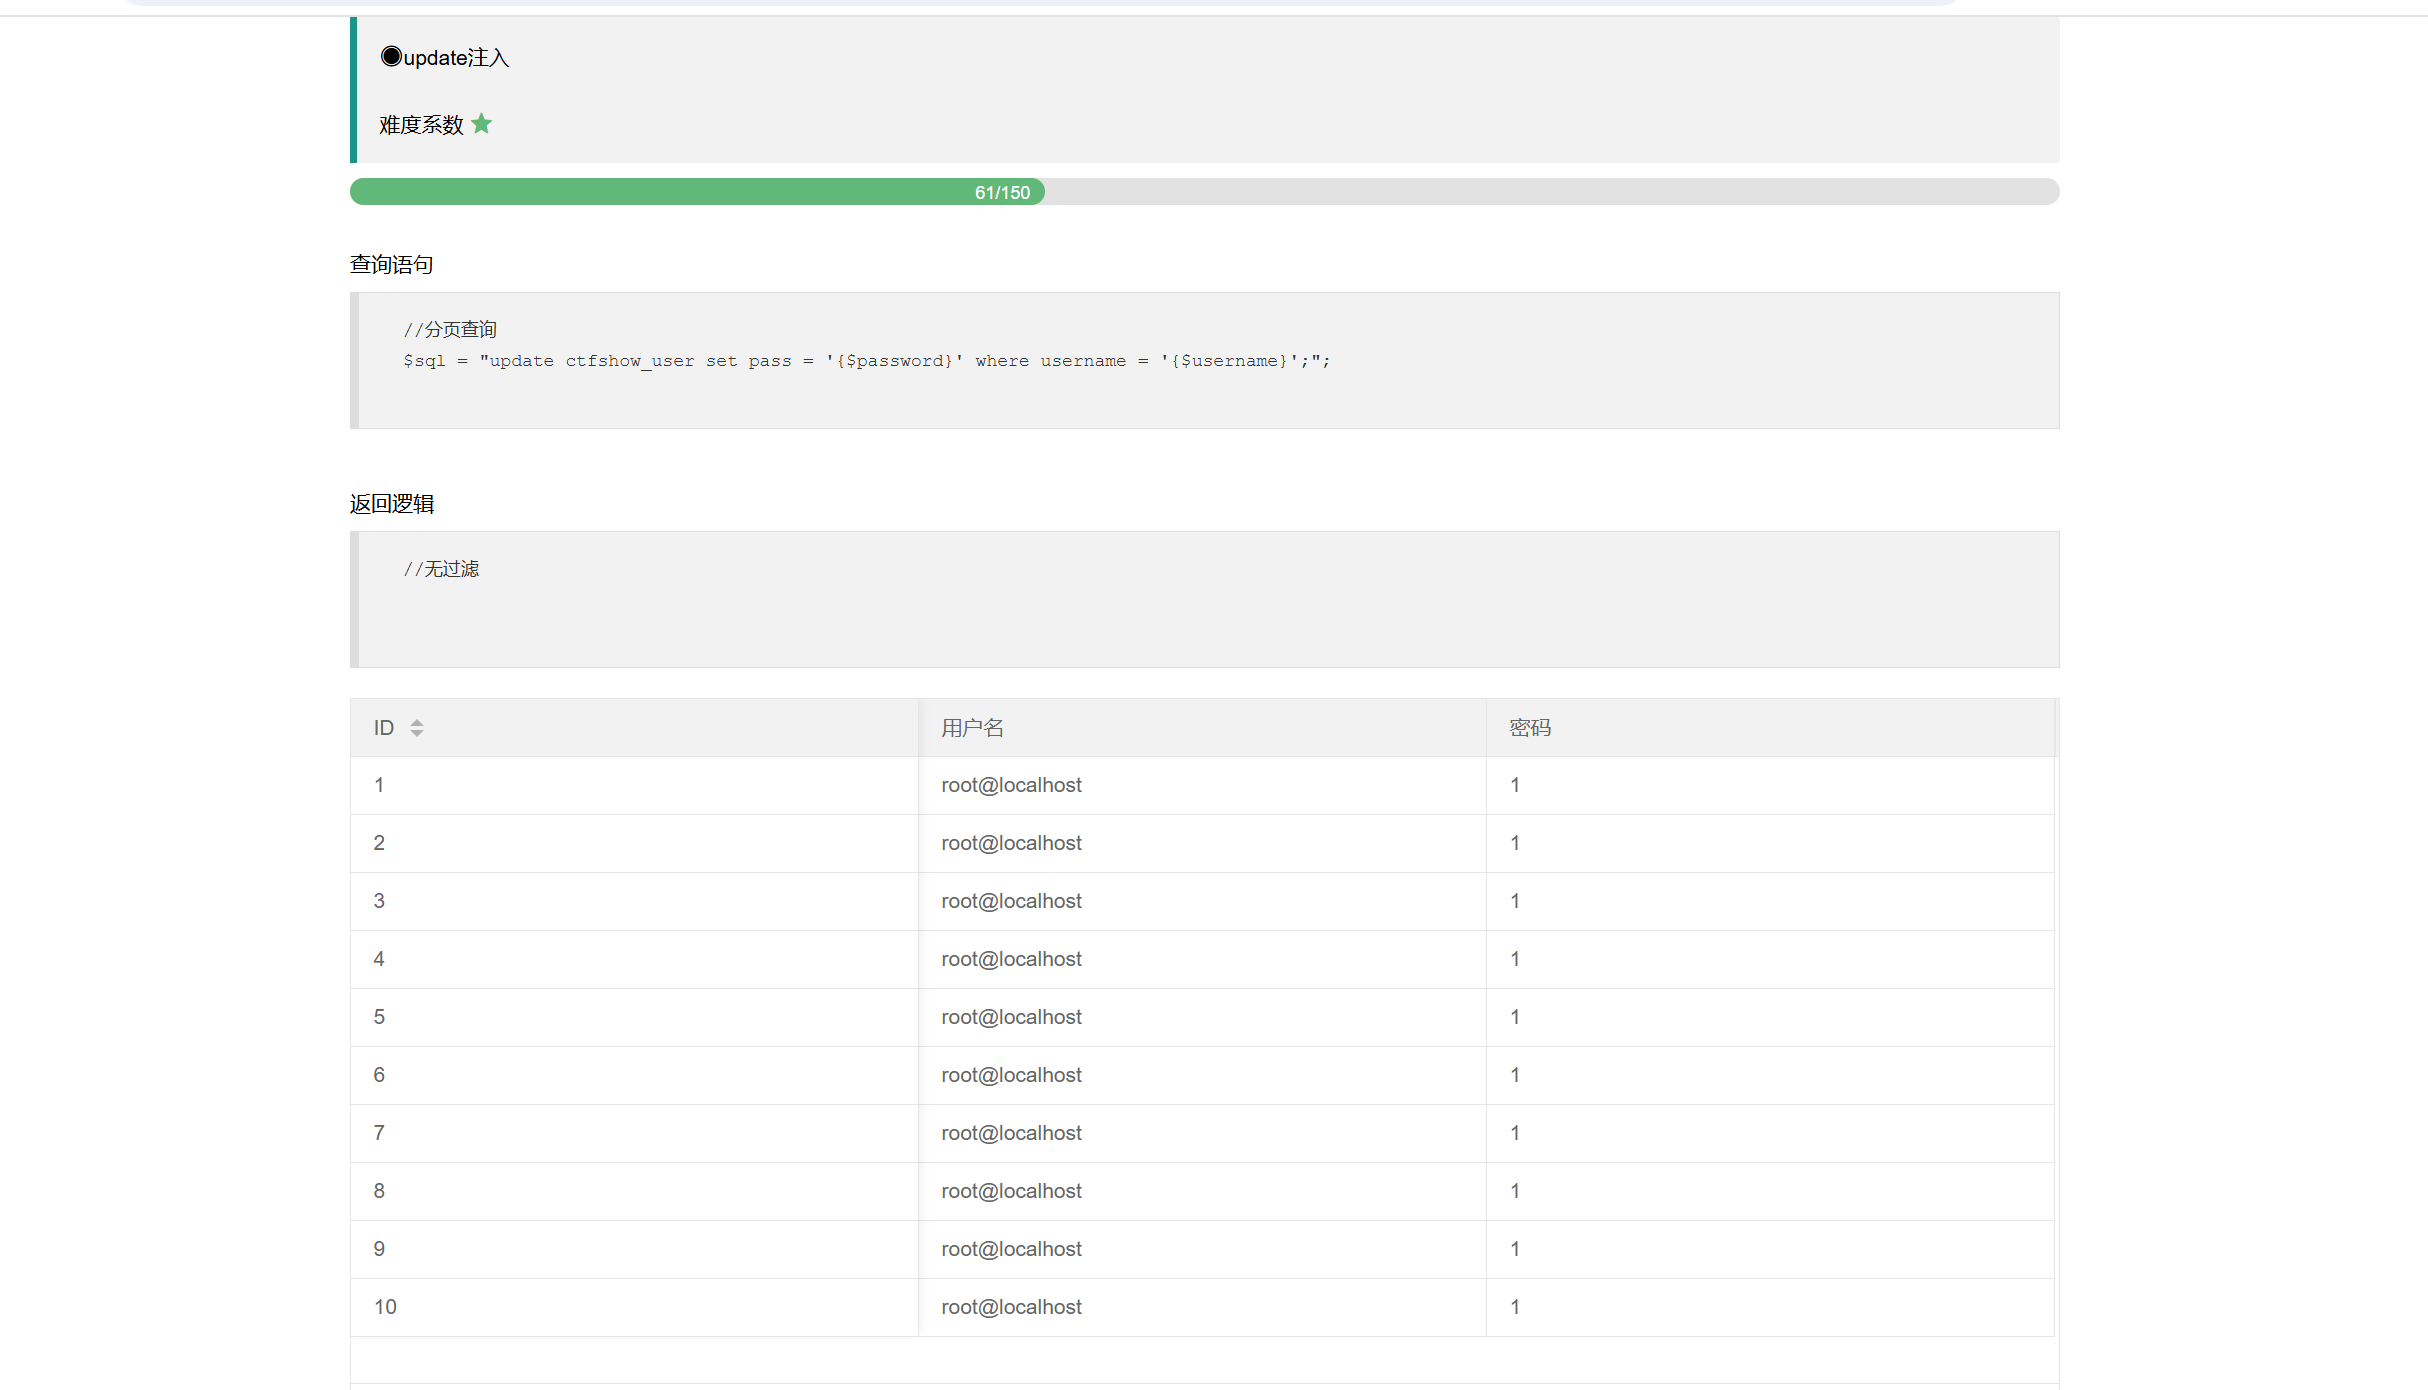
Task: Click the descending sort arrow beside ID
Action: [417, 734]
